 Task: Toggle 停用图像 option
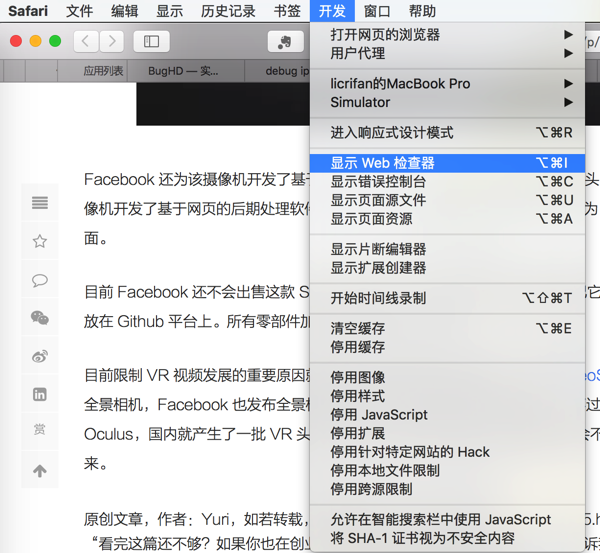(x=447, y=377)
